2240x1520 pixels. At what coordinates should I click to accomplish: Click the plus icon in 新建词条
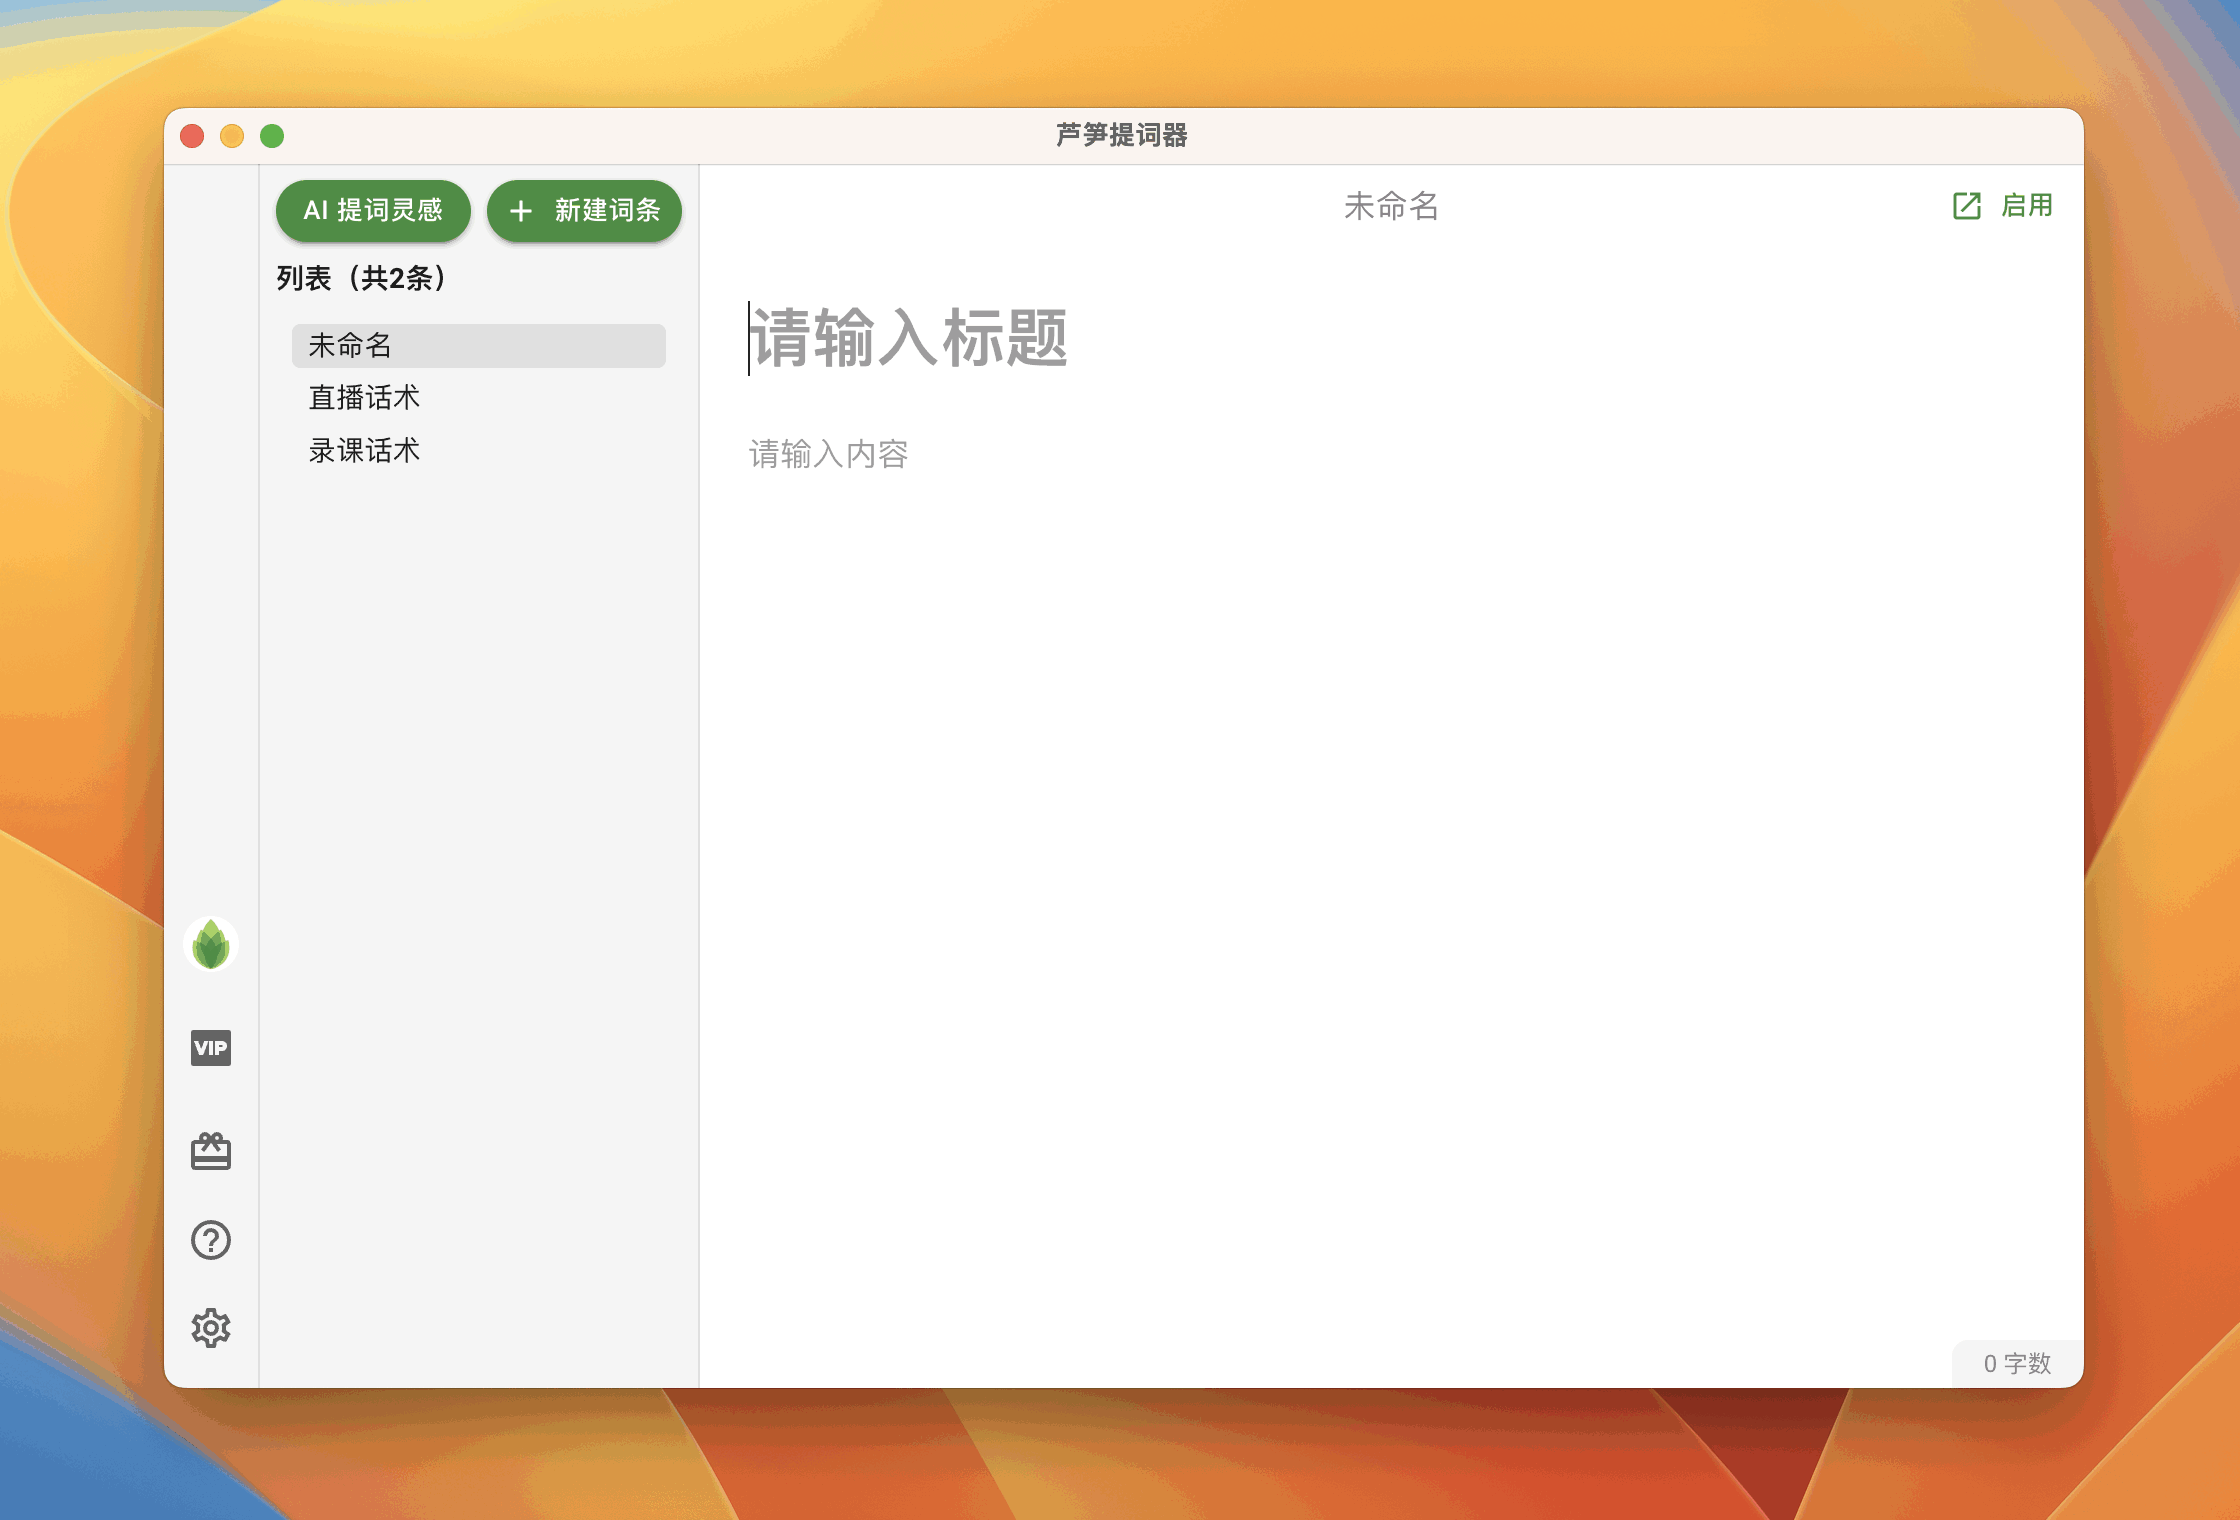(x=521, y=211)
